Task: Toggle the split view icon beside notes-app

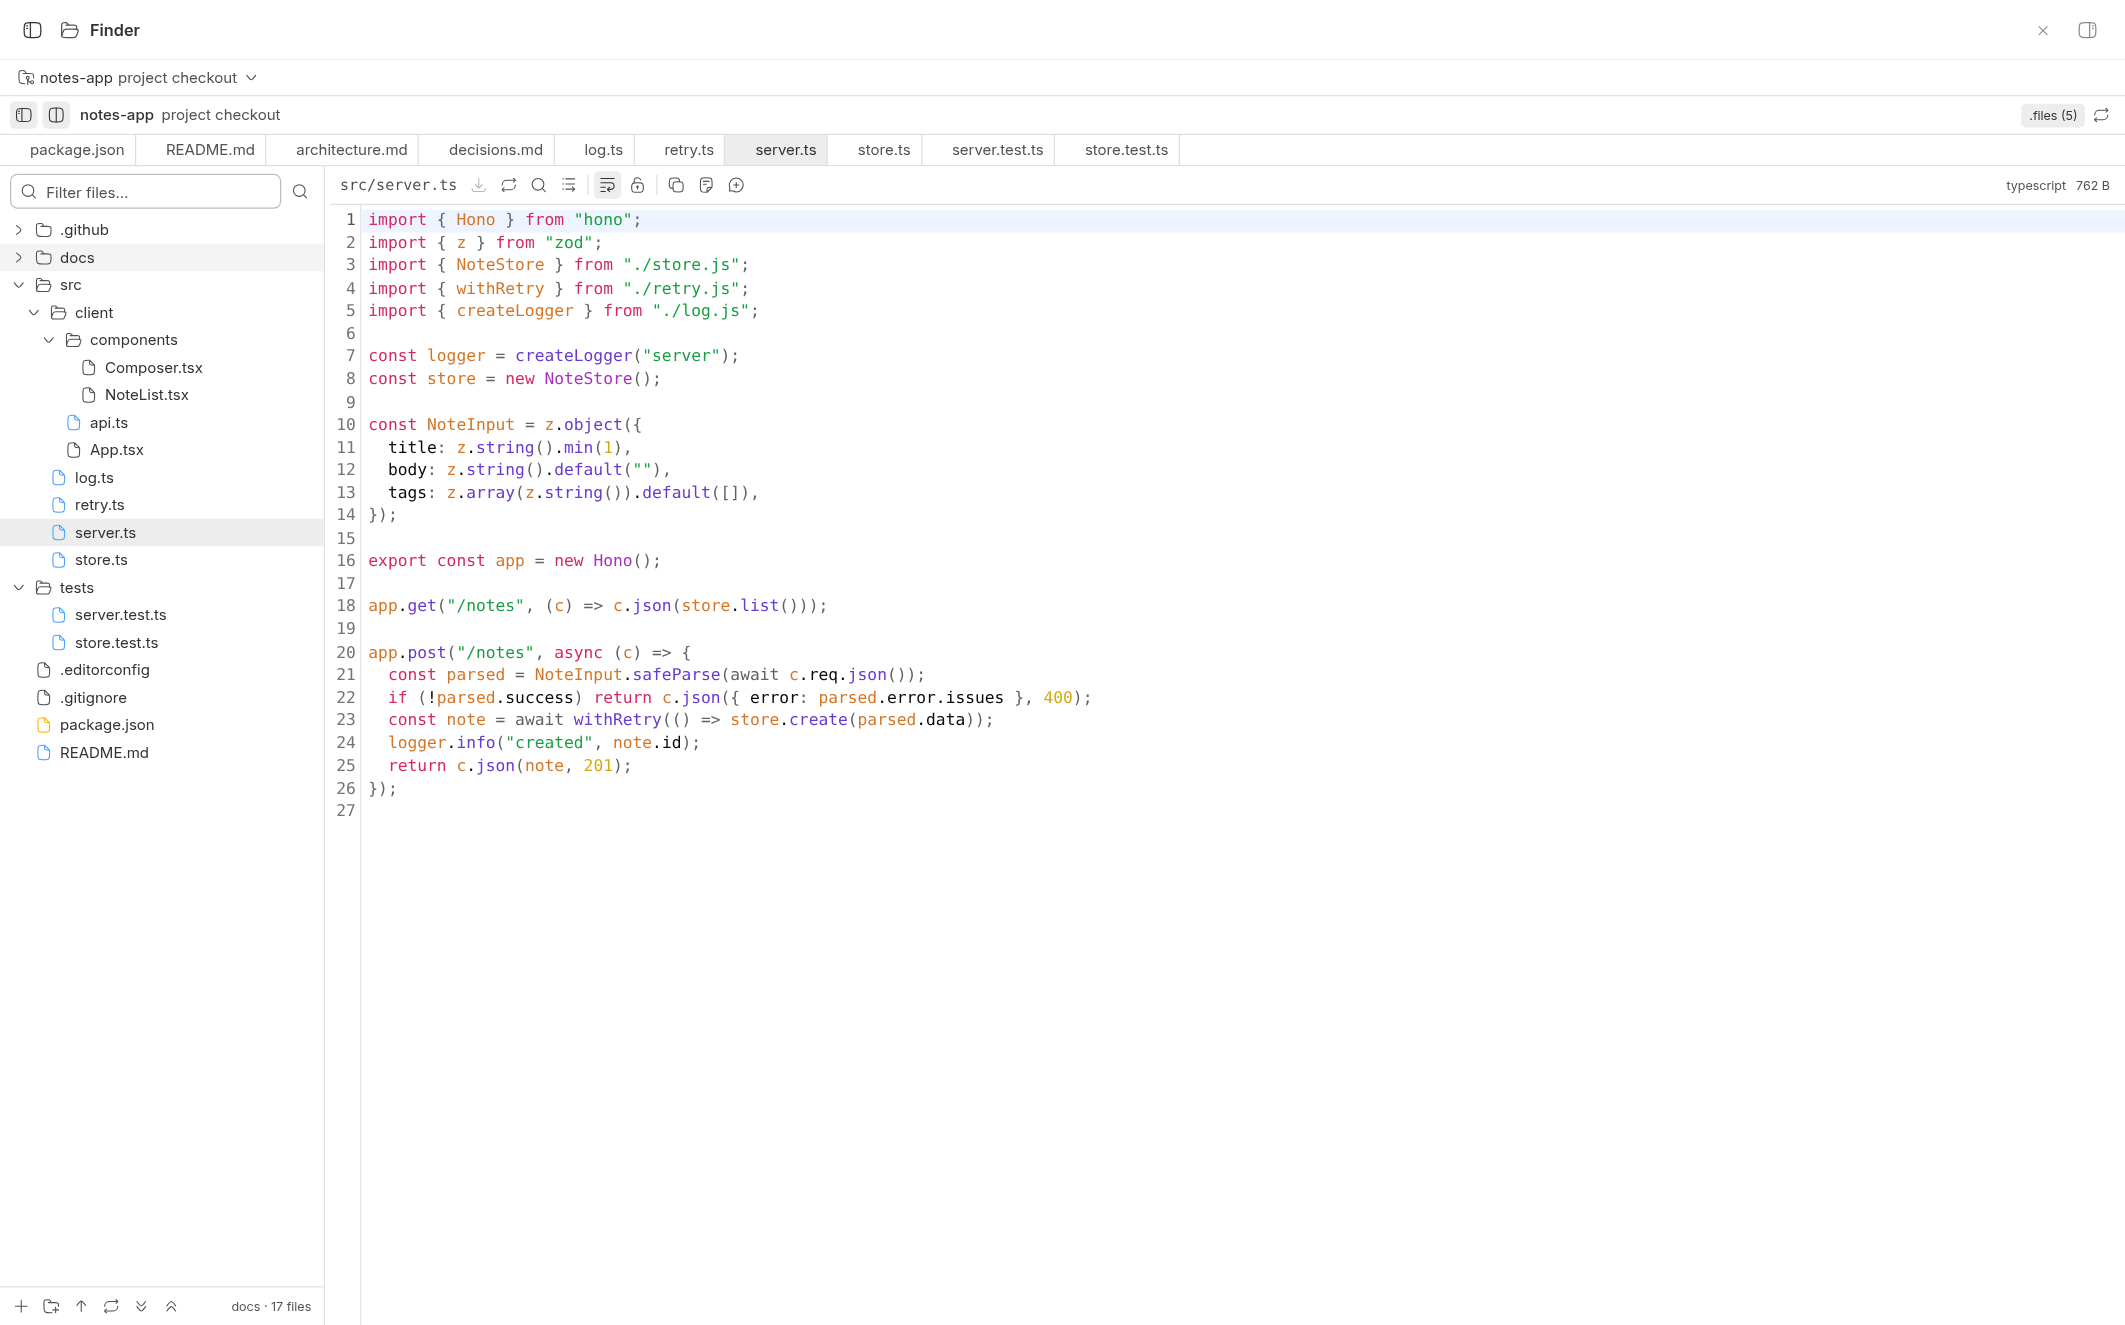Action: point(56,115)
